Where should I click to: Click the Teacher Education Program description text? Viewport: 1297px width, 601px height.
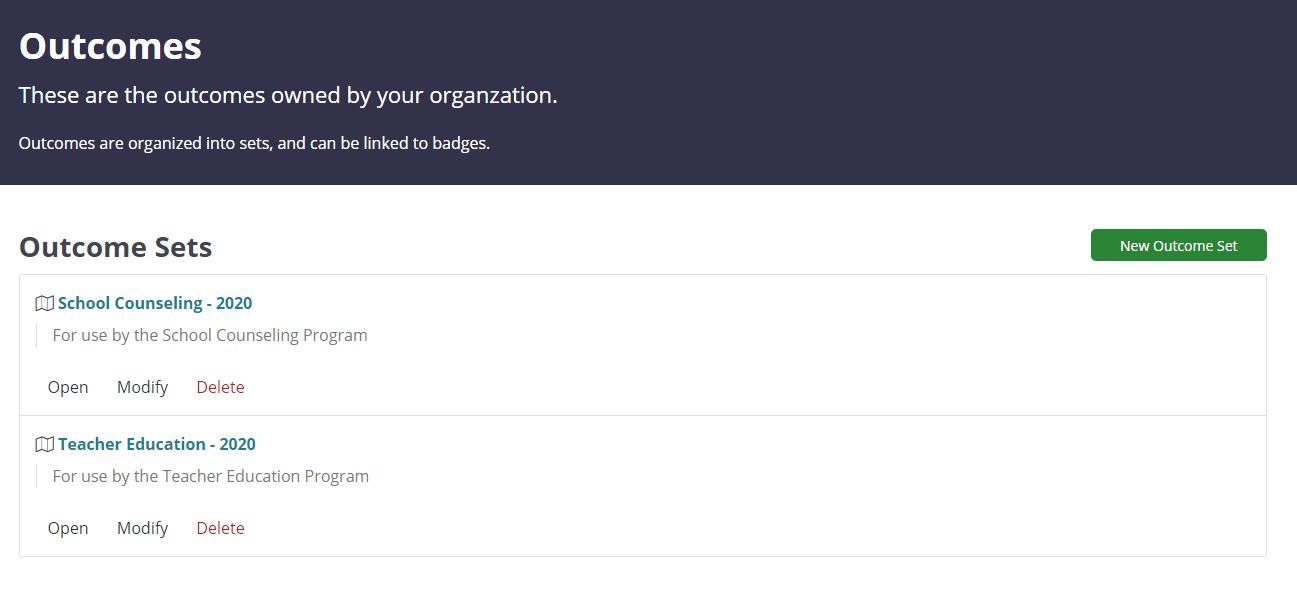[211, 476]
